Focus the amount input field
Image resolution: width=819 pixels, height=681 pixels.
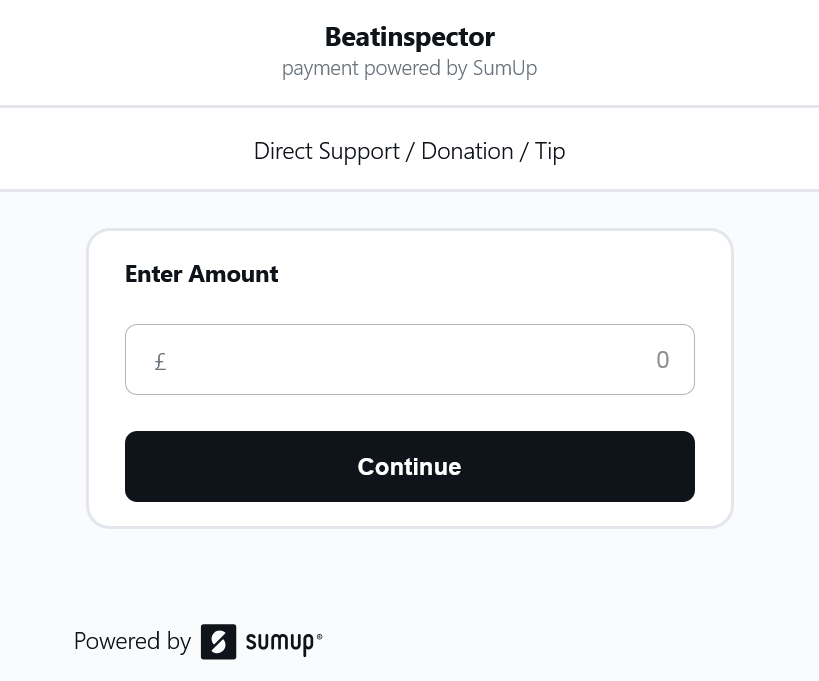click(409, 360)
